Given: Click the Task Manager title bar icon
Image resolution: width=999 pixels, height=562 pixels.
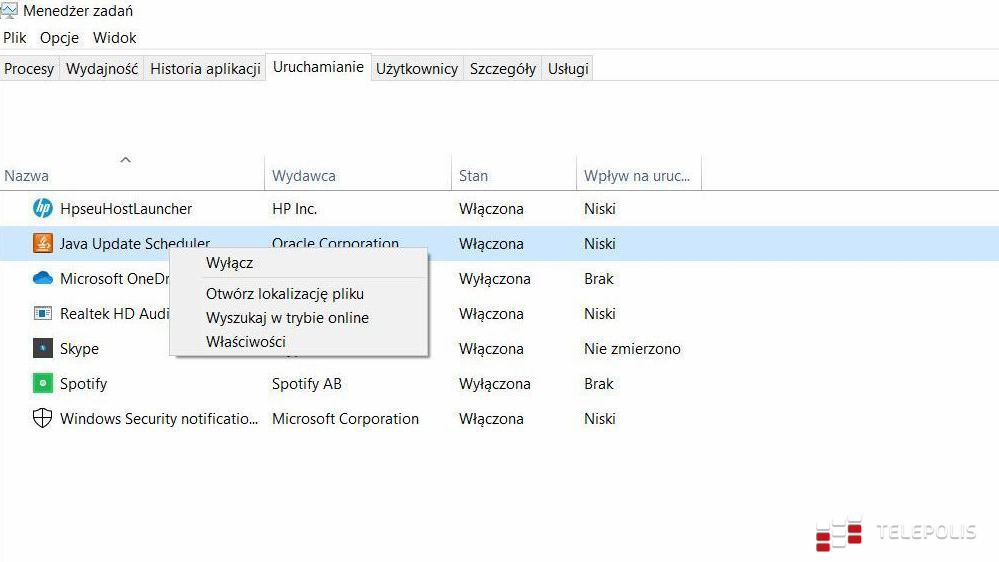Looking at the screenshot, I should coord(9,11).
